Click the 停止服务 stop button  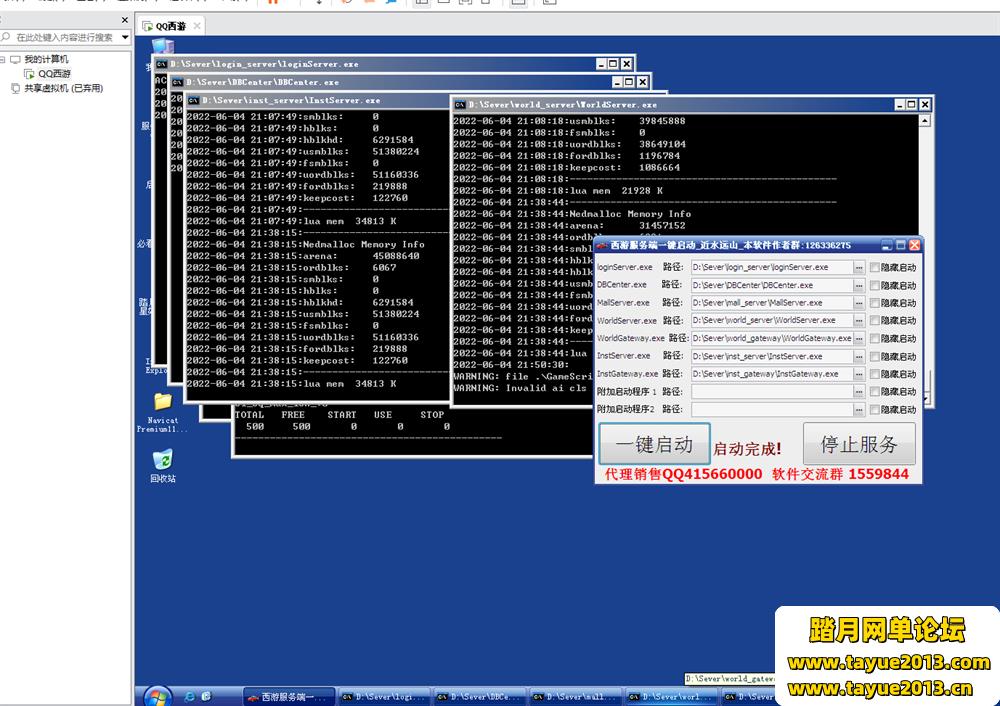click(x=859, y=444)
